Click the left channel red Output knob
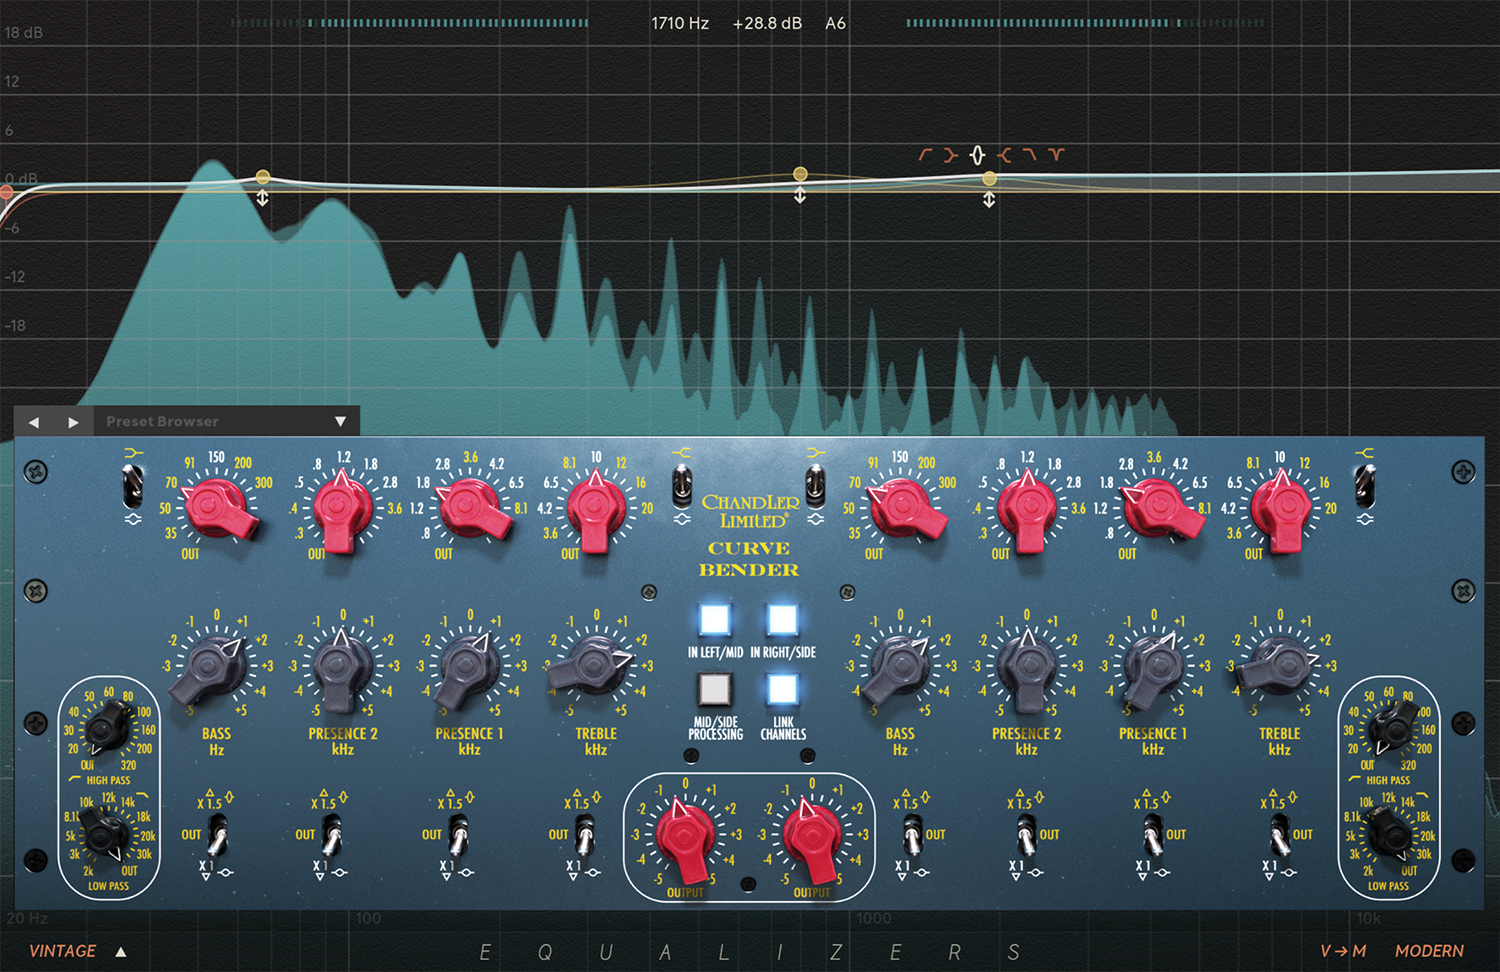1500x972 pixels. (x=684, y=834)
